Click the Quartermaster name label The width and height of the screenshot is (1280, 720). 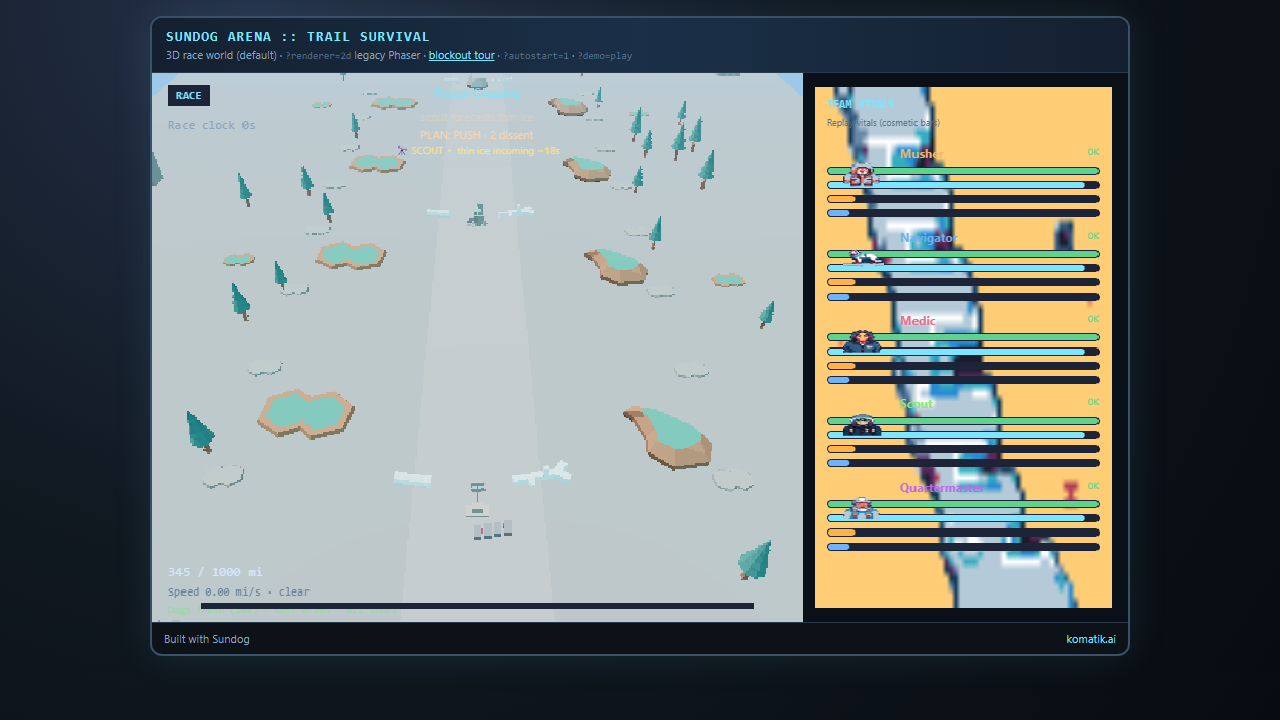click(x=941, y=488)
